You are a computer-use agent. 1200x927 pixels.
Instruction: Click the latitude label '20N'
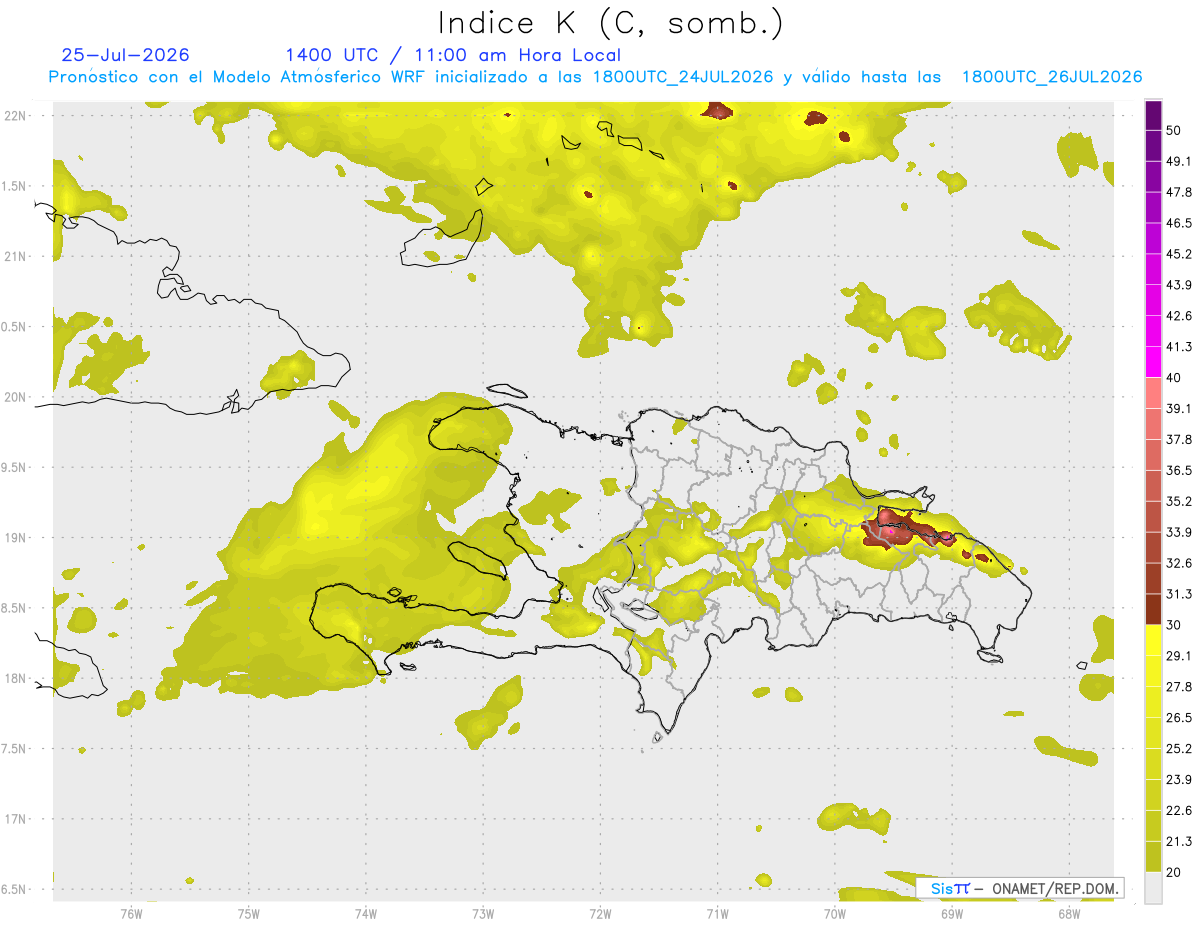point(17,397)
